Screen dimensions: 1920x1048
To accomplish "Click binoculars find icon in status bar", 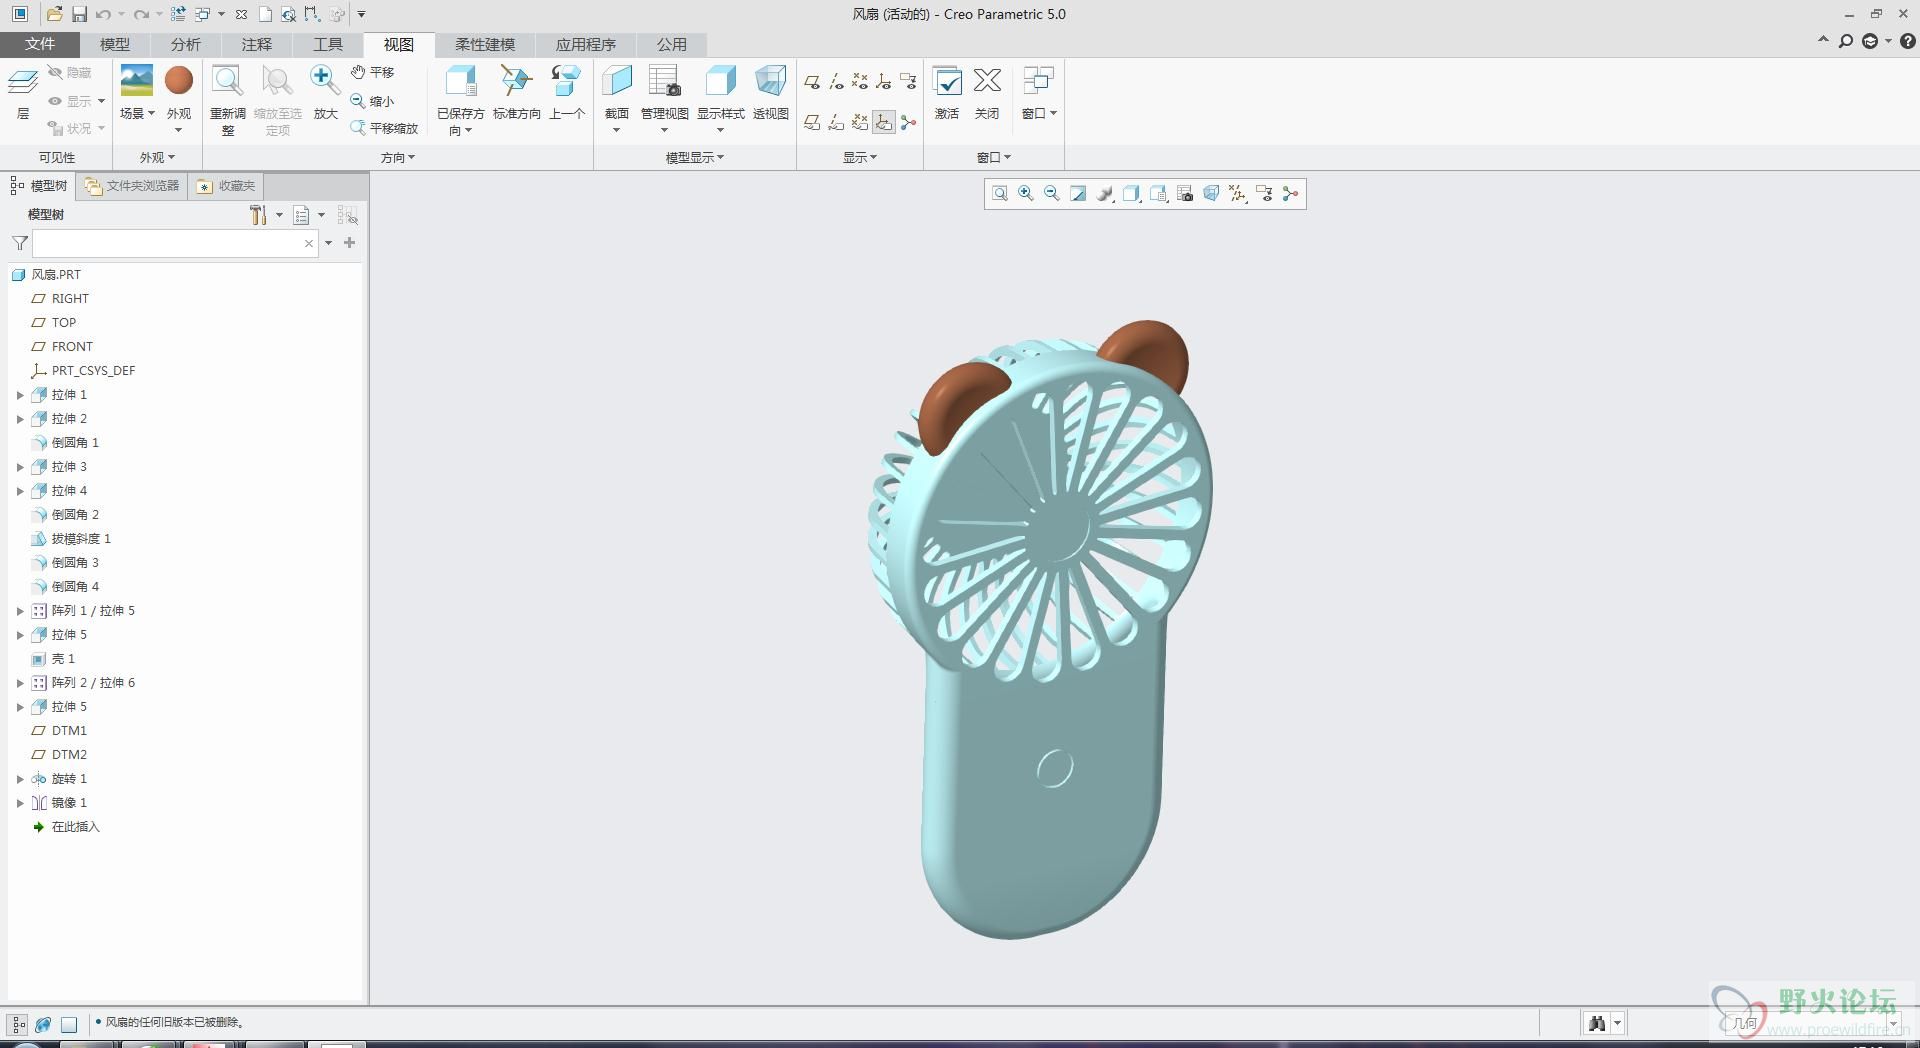I will coord(1596,1023).
